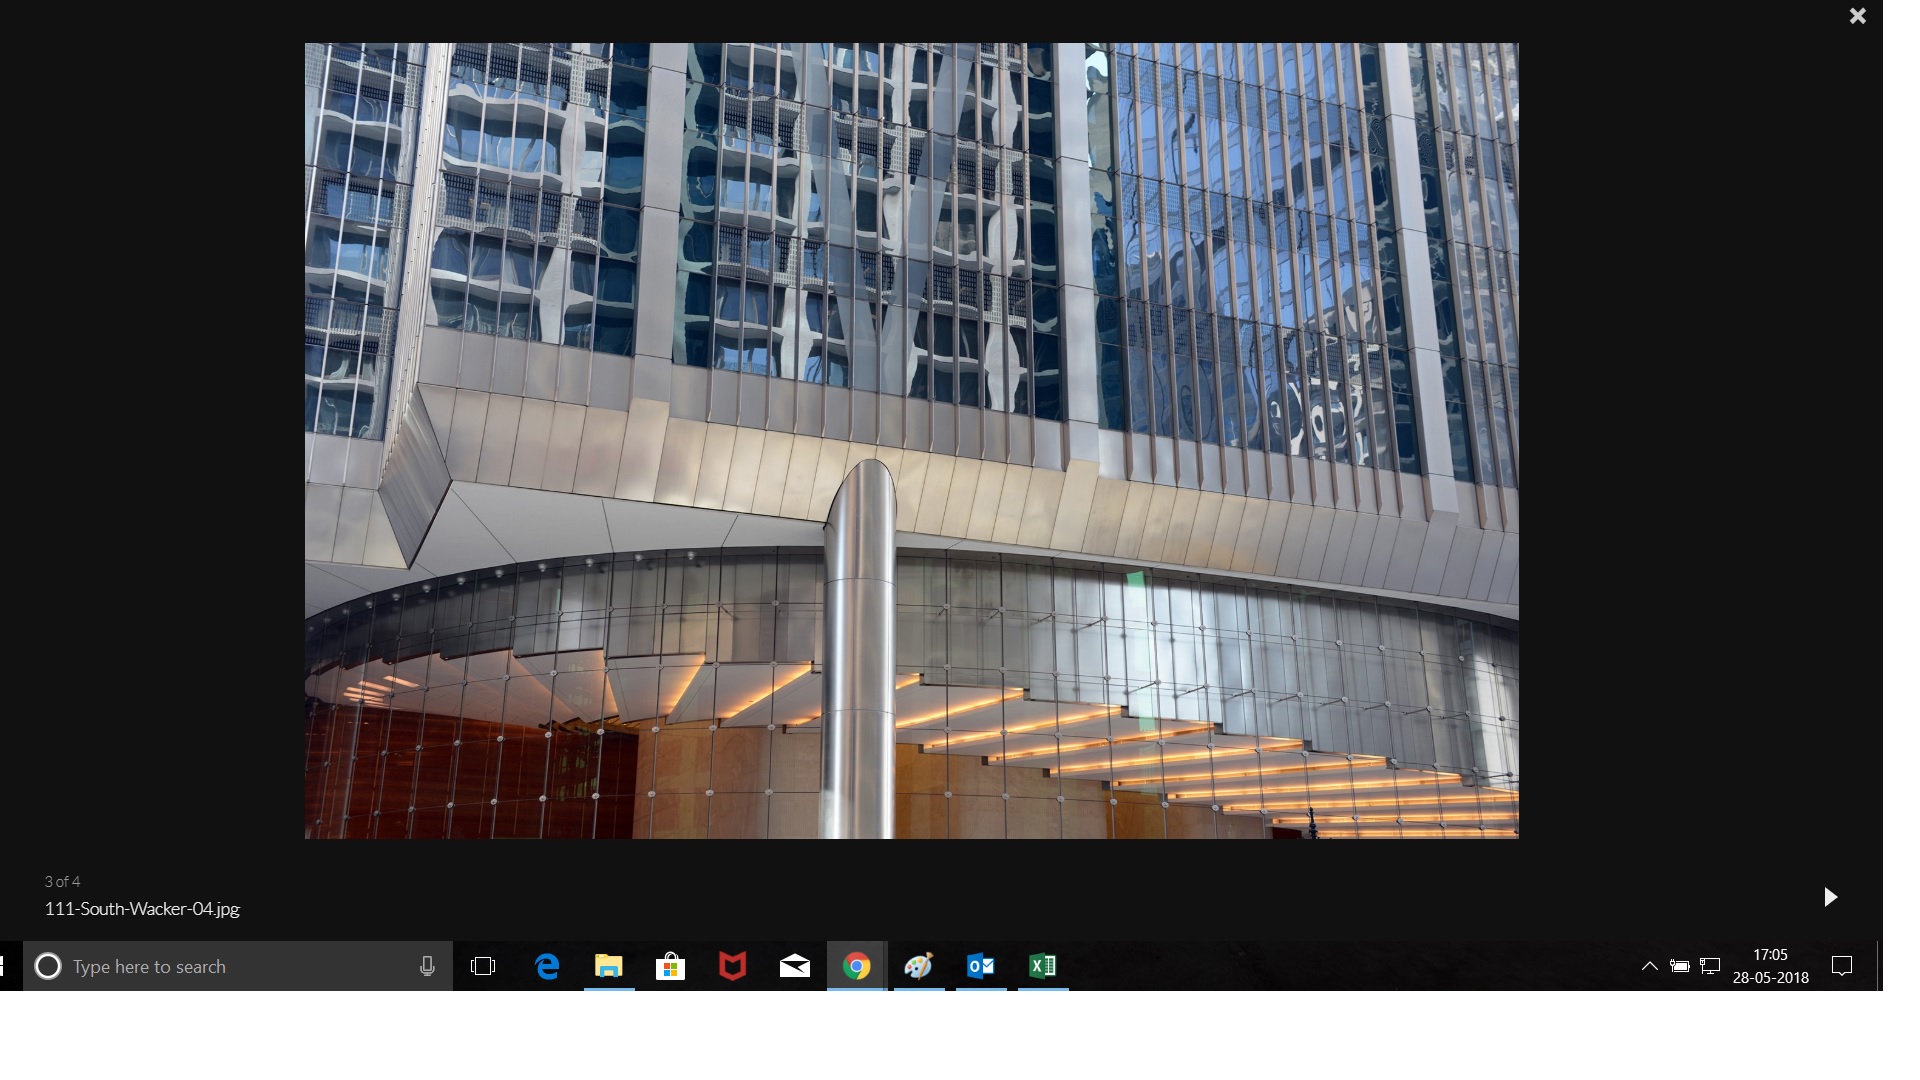Viewport: 1920px width, 1080px height.
Task: Close the image viewer with the X
Action: (1857, 16)
